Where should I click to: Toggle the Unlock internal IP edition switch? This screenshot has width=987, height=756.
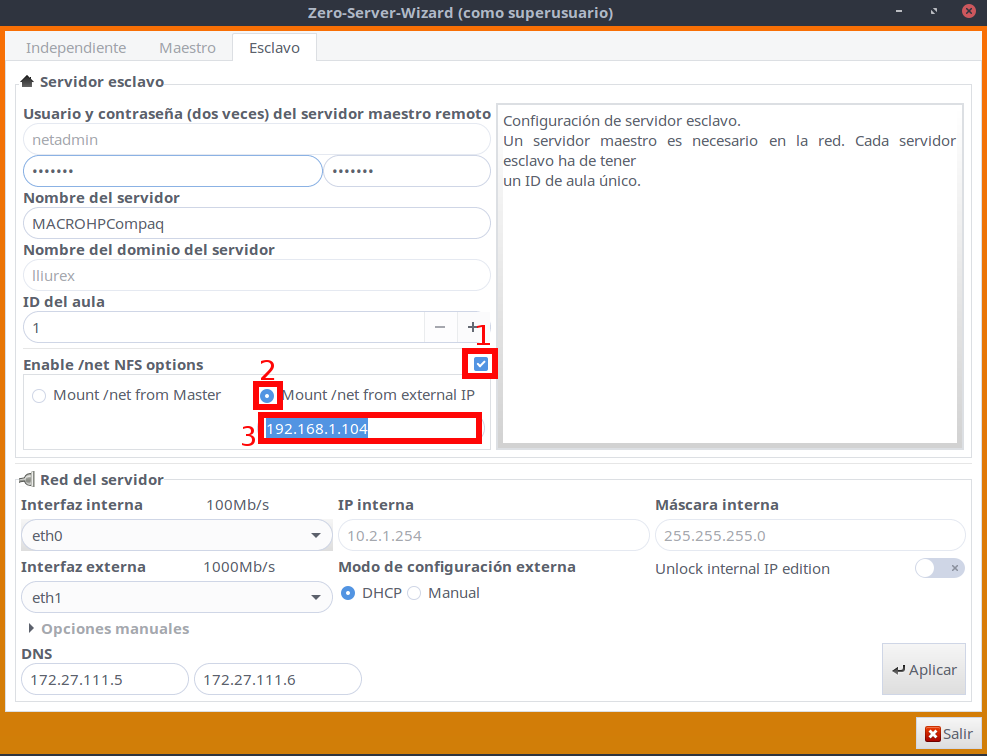click(x=939, y=568)
